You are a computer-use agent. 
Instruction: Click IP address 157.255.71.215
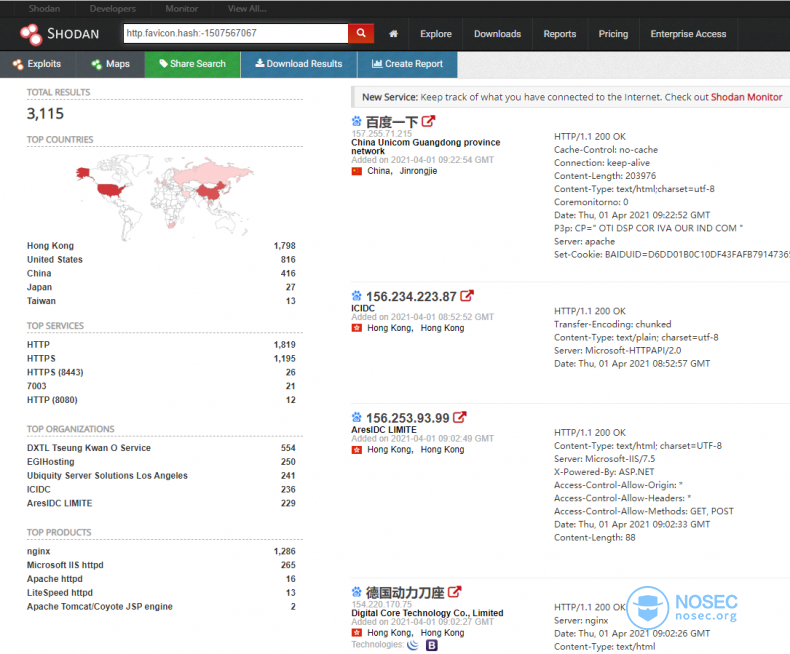[381, 134]
